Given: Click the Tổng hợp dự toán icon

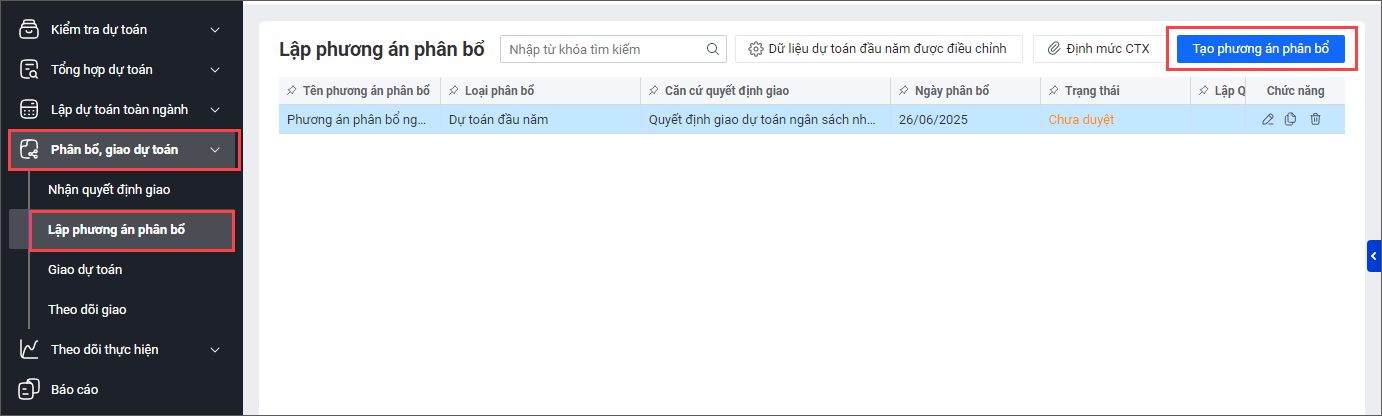Looking at the screenshot, I should point(30,69).
